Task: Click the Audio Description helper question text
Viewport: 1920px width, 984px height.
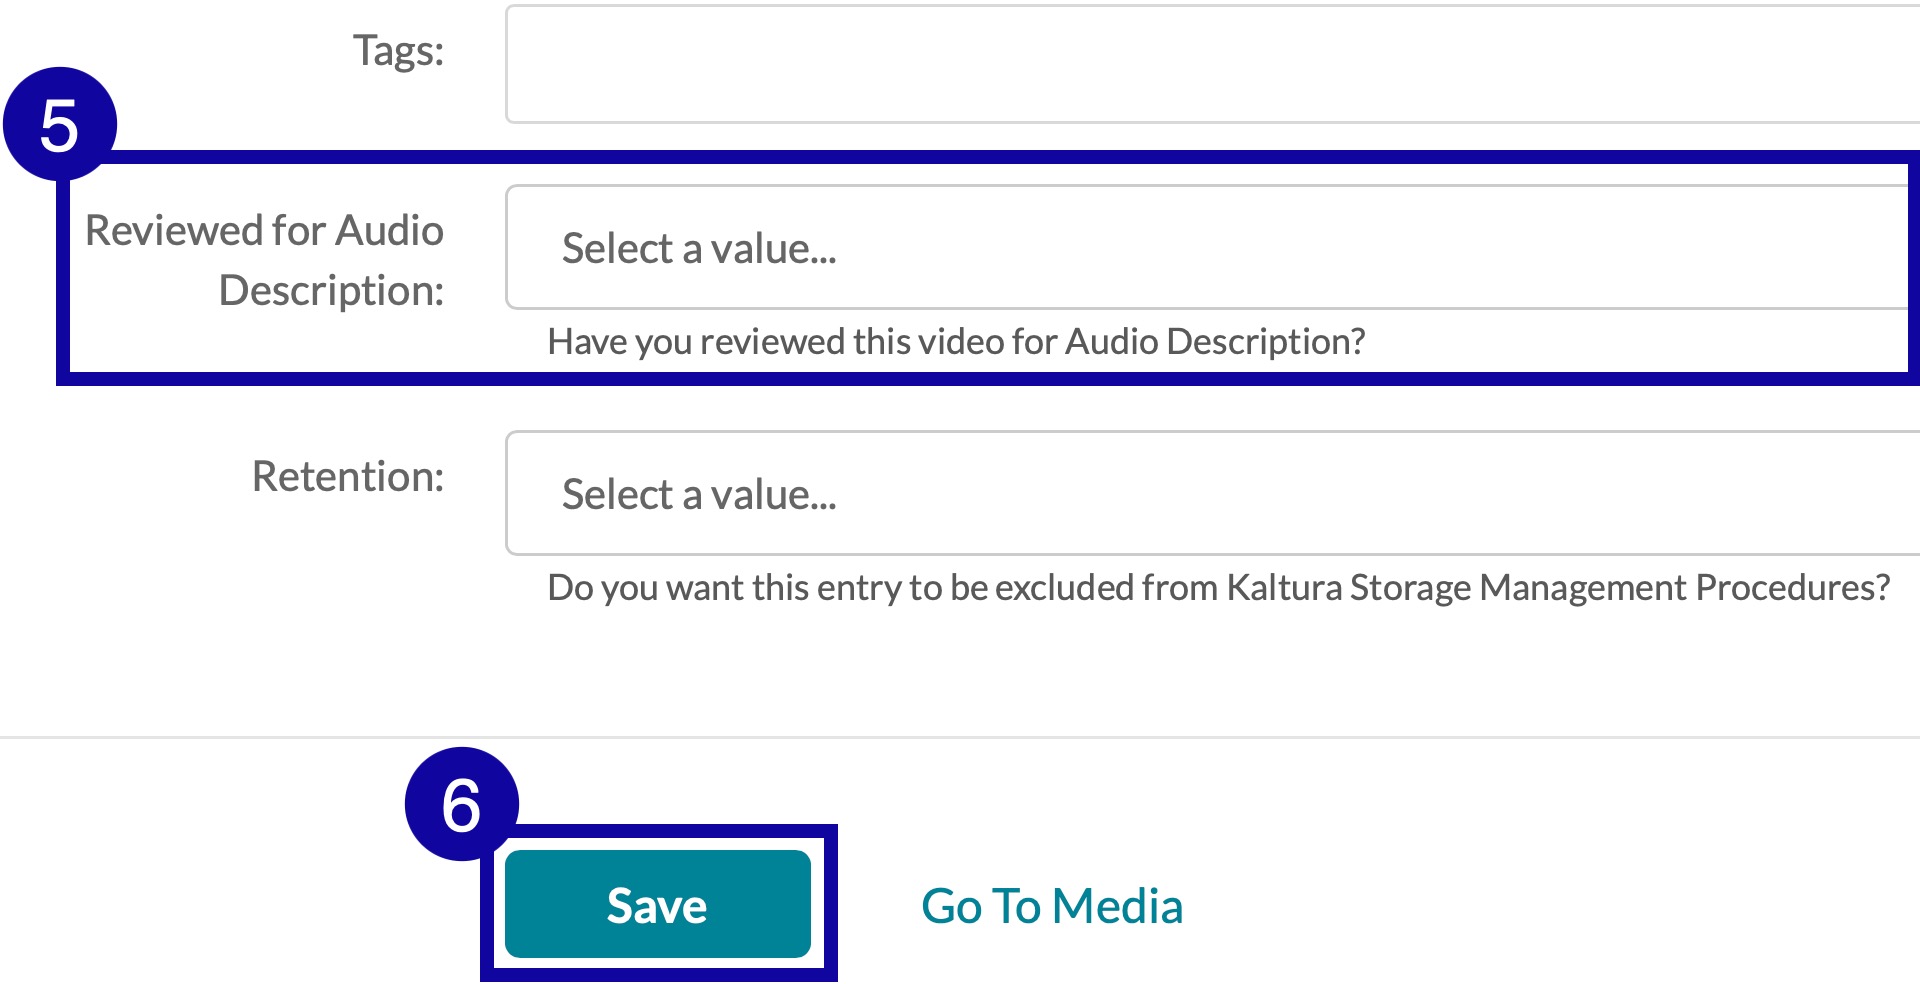Action: click(x=957, y=341)
